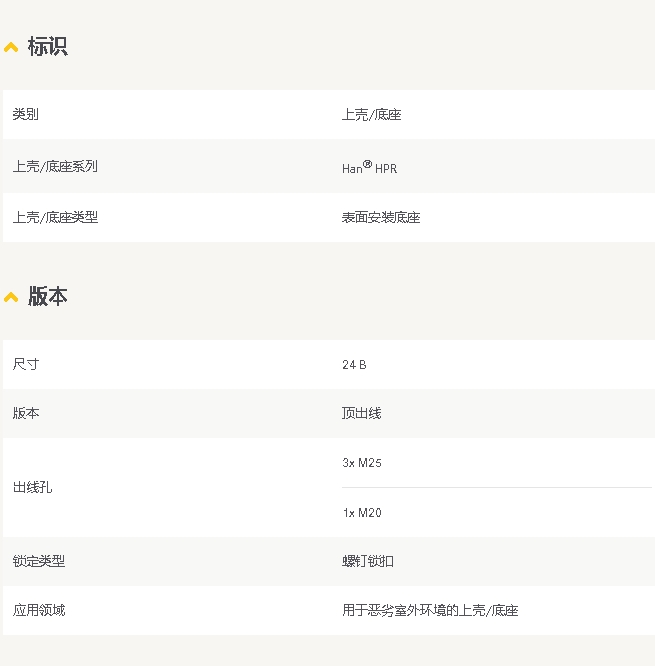Collapse the 版本 section via yellow chevron
This screenshot has width=655, height=666.
click(11, 297)
